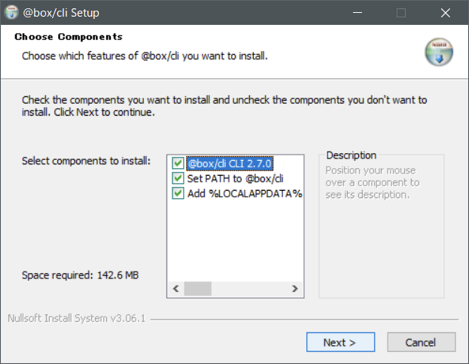Viewport: 469px width, 364px height.
Task: Click the Description group box label
Action: point(351,155)
